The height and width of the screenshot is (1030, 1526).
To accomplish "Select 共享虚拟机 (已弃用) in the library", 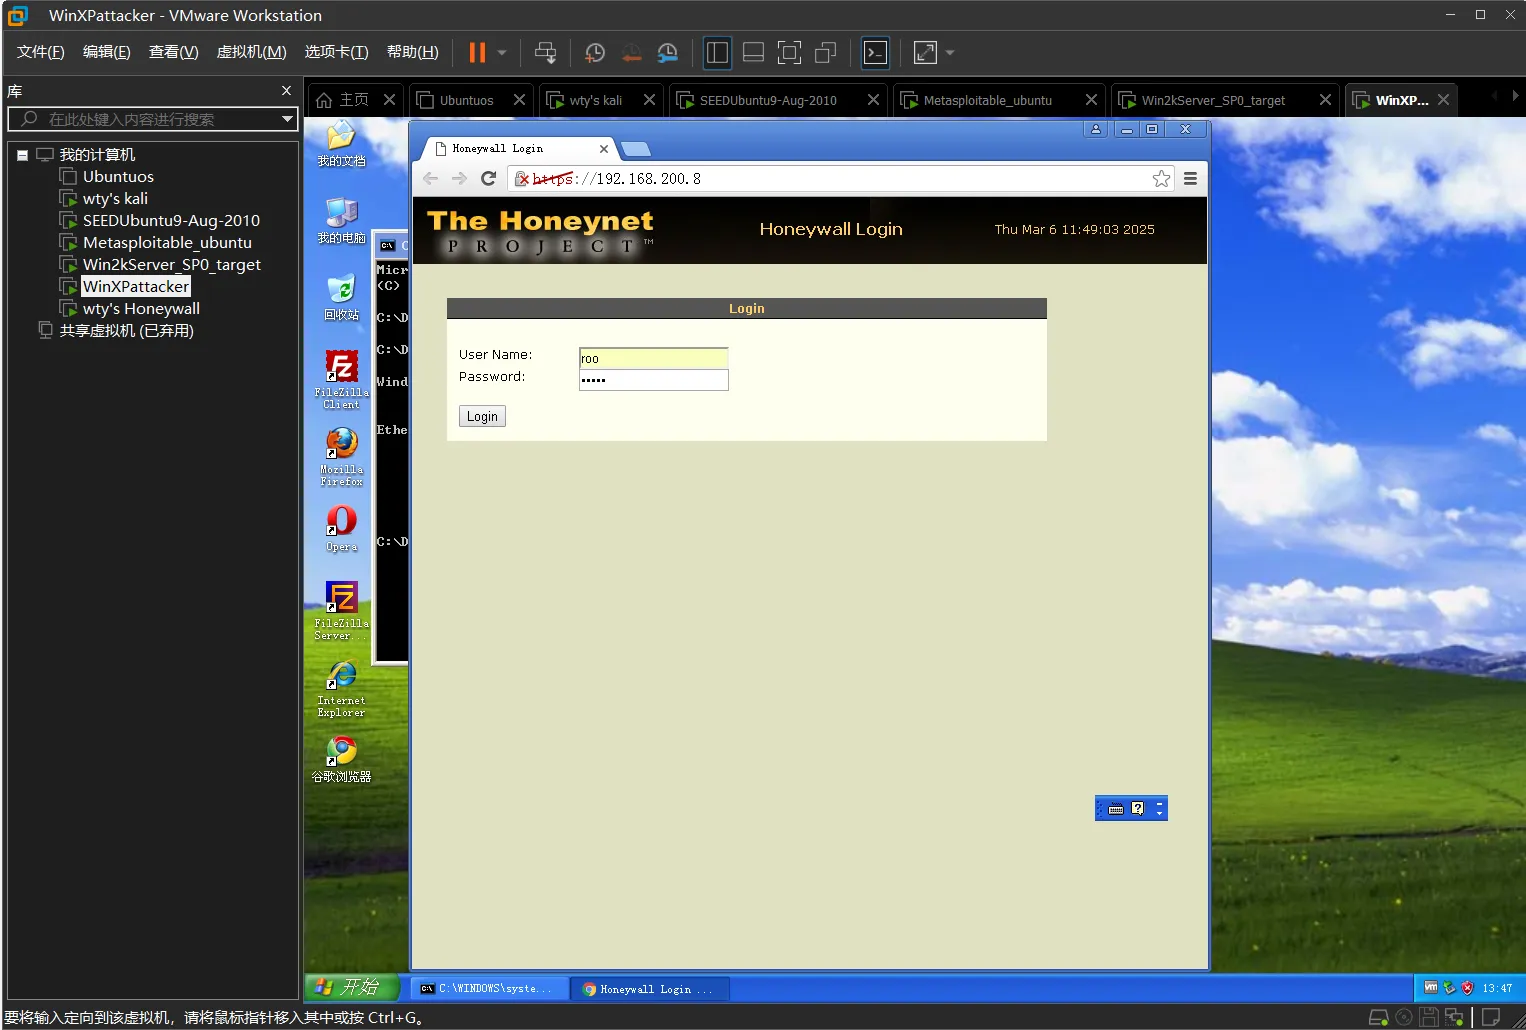I will (126, 331).
